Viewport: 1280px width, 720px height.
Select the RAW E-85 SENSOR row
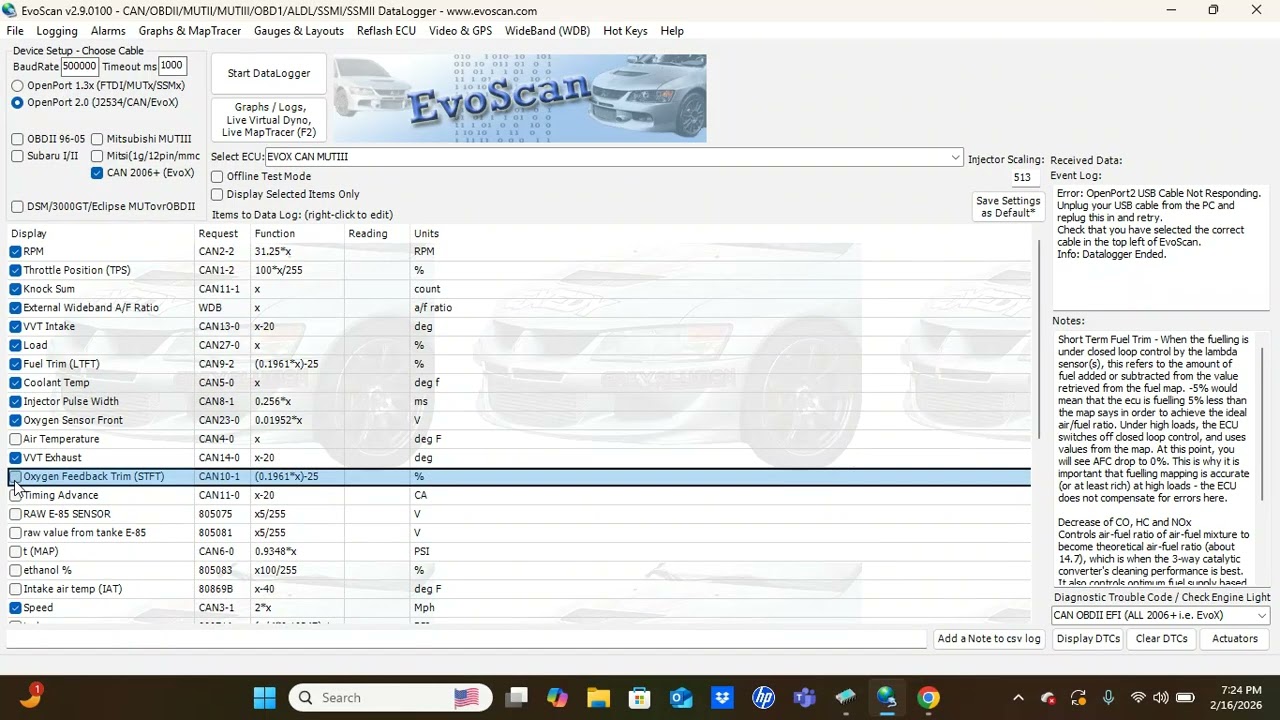click(519, 514)
